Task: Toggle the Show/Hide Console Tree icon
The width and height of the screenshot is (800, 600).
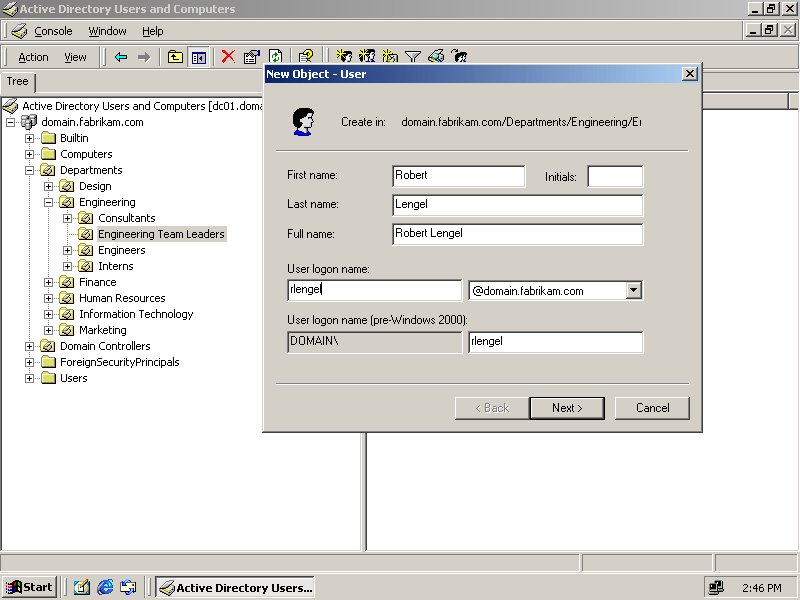Action: tap(199, 57)
